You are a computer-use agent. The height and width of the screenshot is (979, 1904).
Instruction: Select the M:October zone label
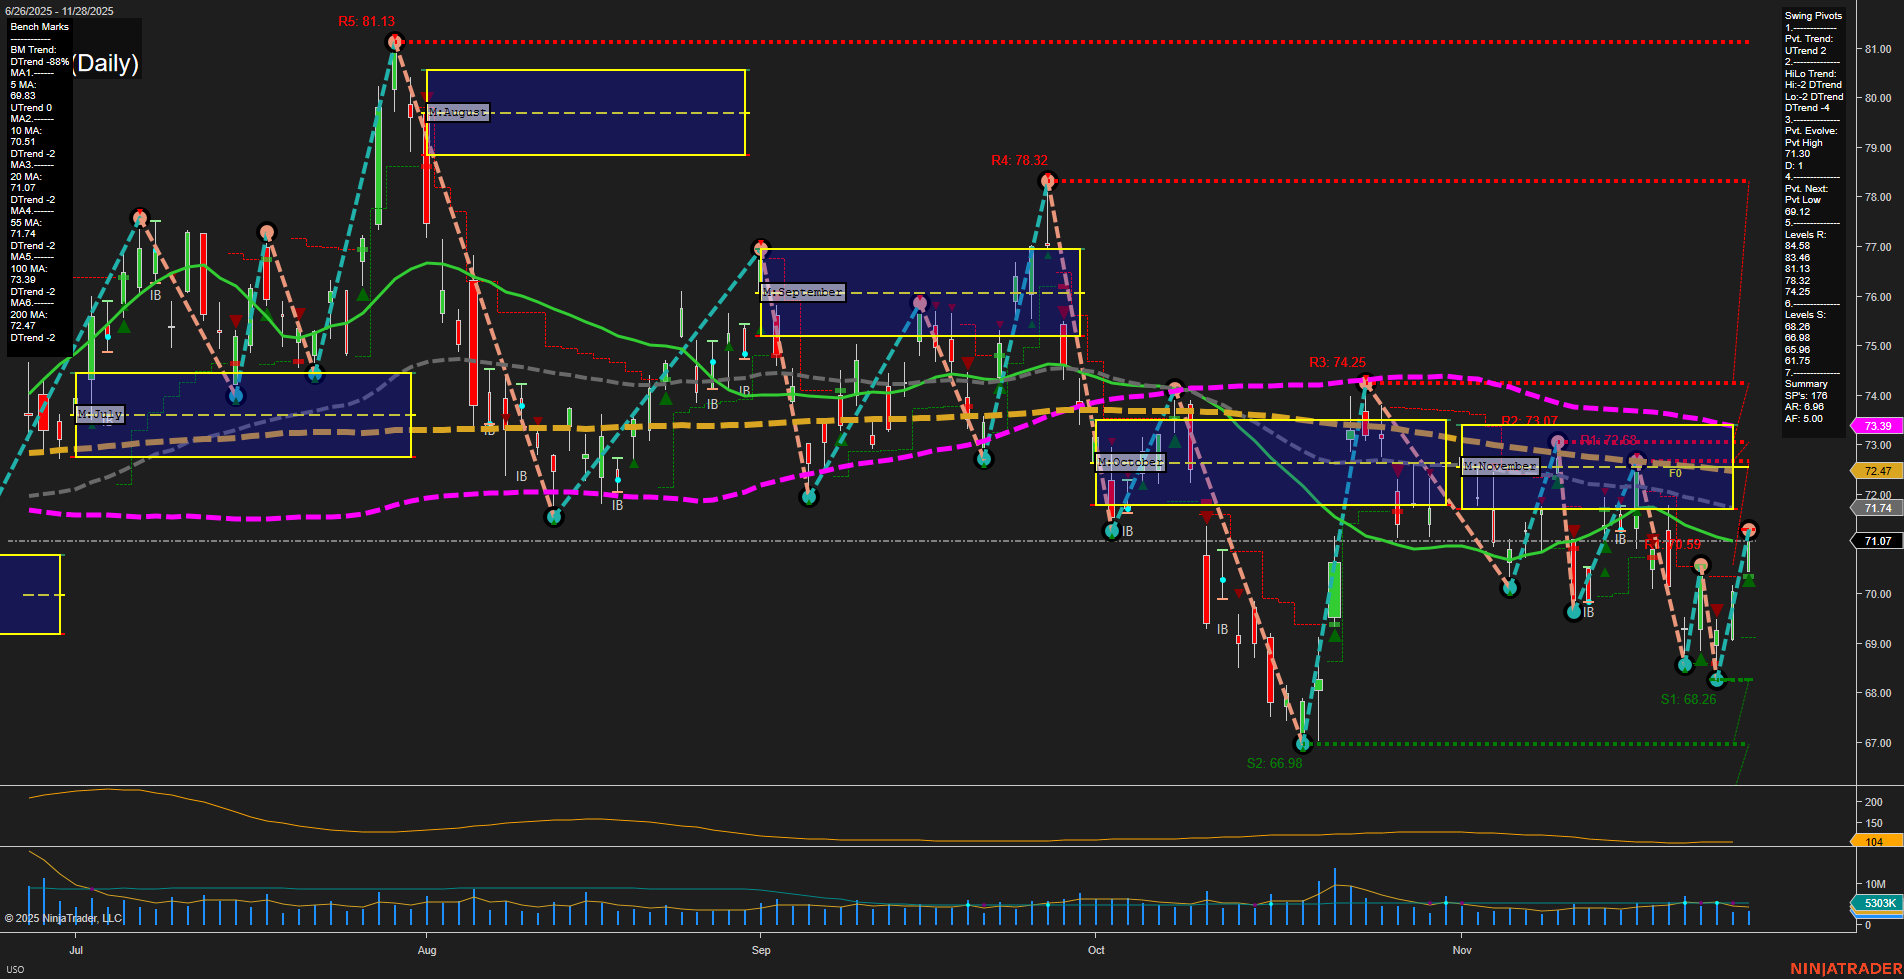(1130, 461)
